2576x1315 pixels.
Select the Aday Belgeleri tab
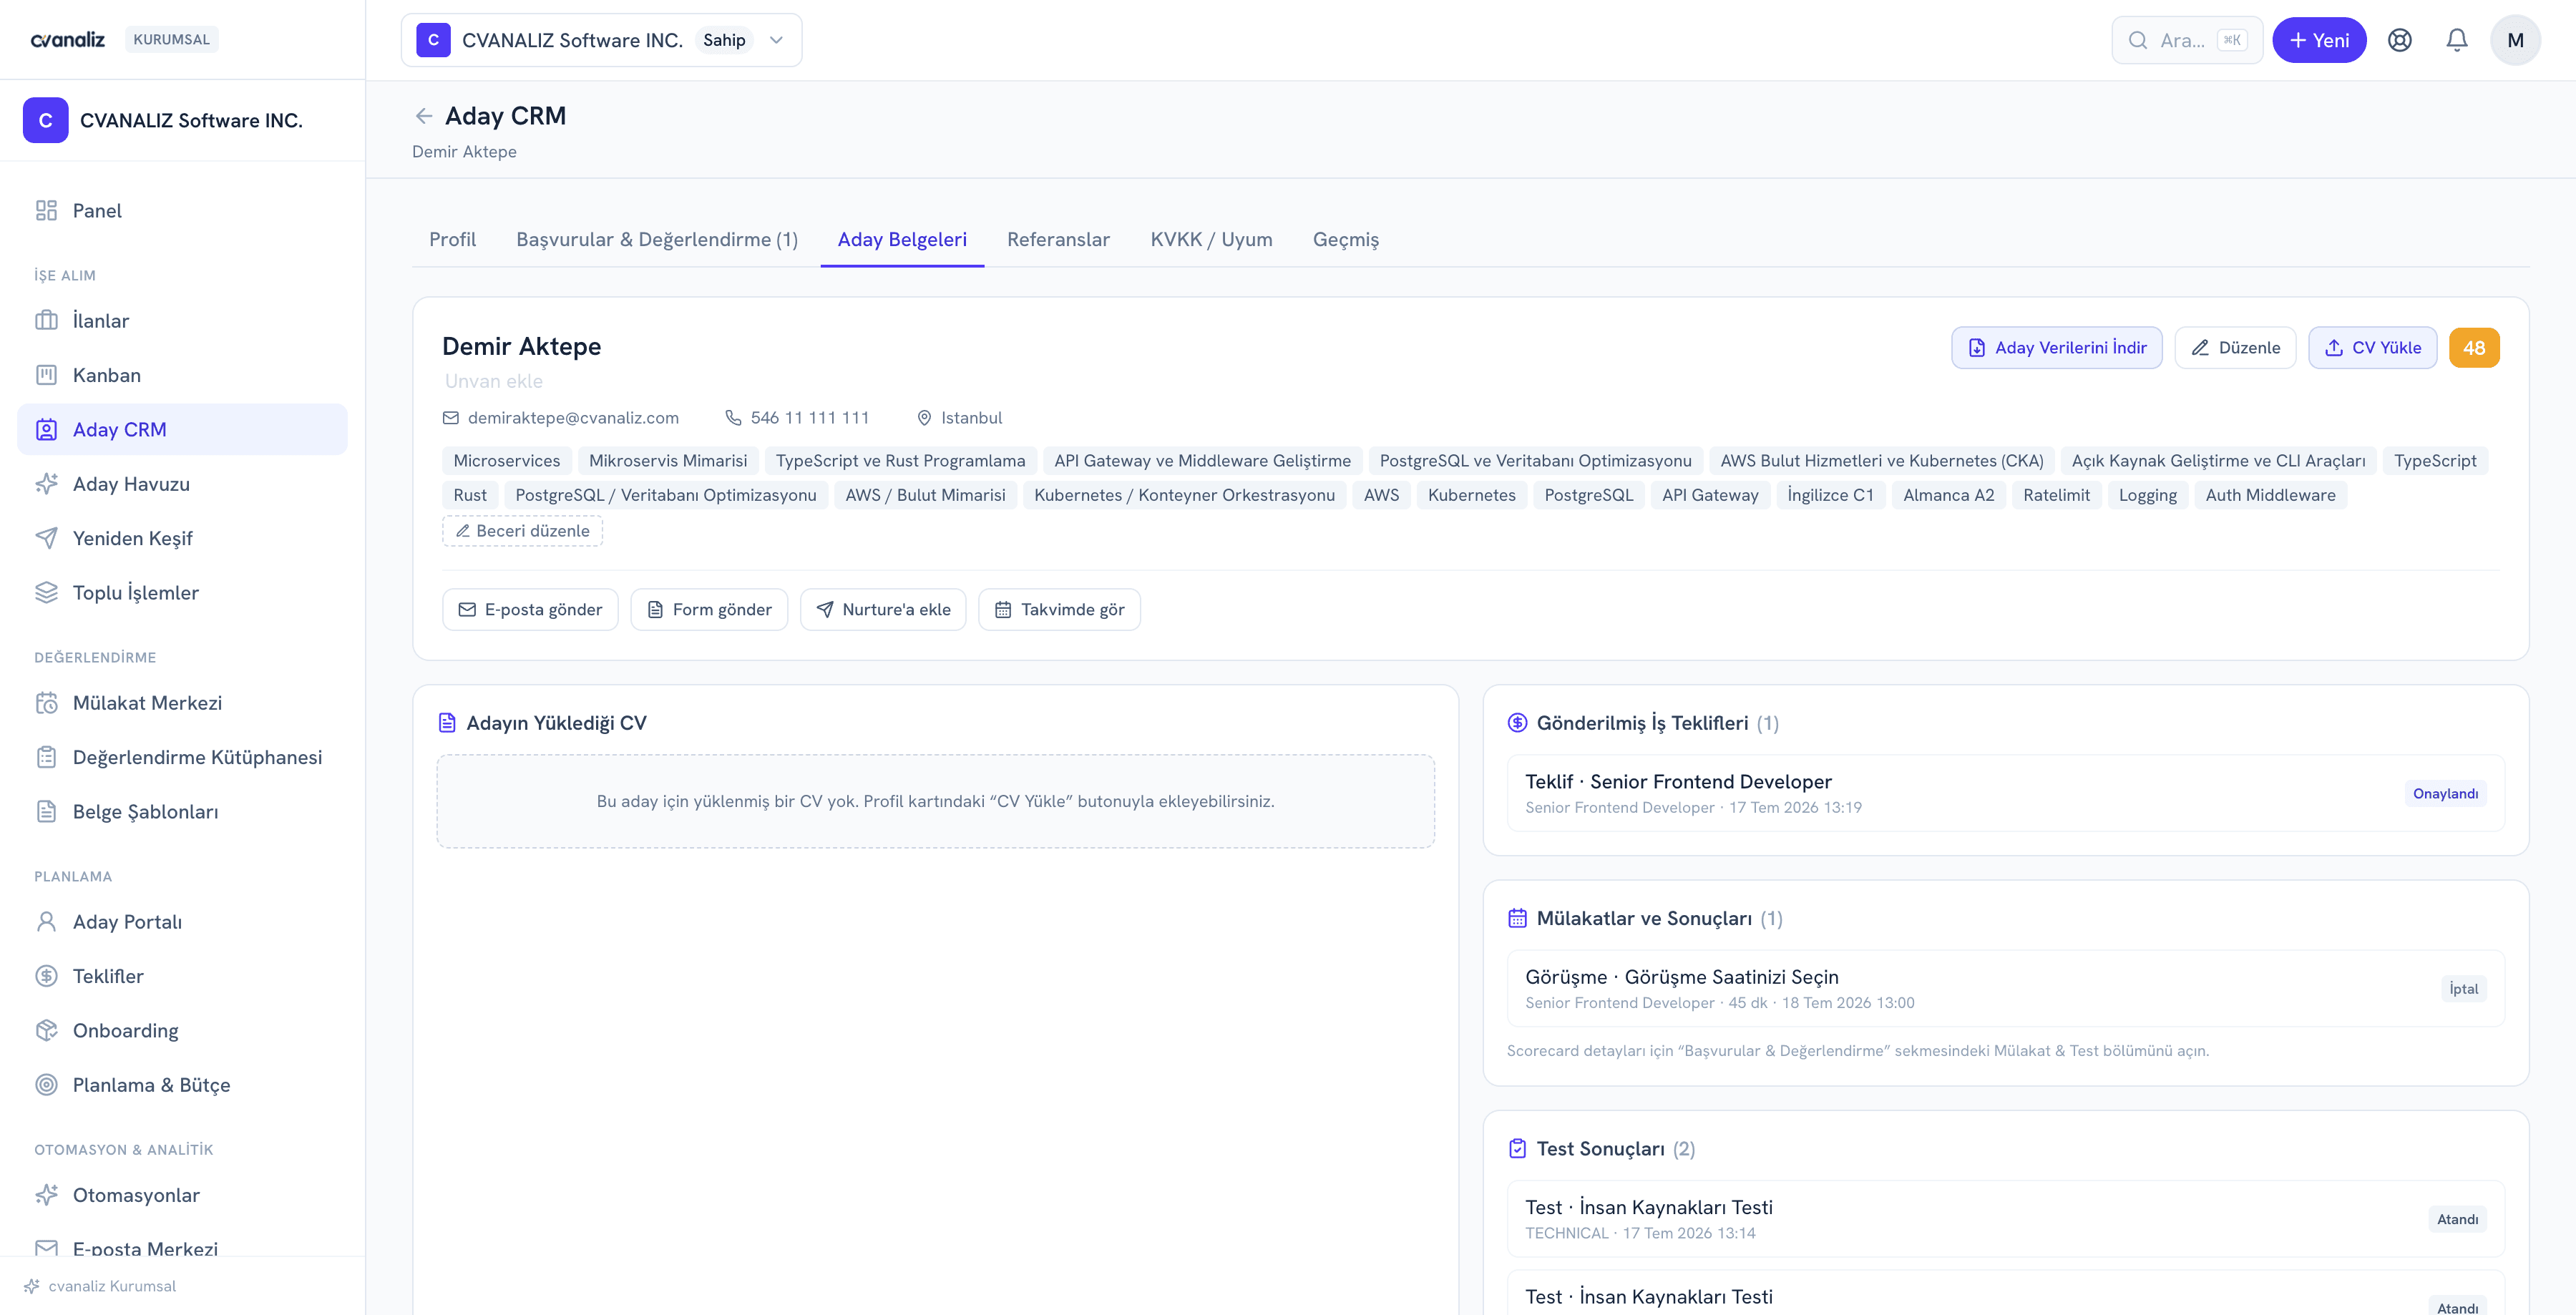pyautogui.click(x=902, y=239)
